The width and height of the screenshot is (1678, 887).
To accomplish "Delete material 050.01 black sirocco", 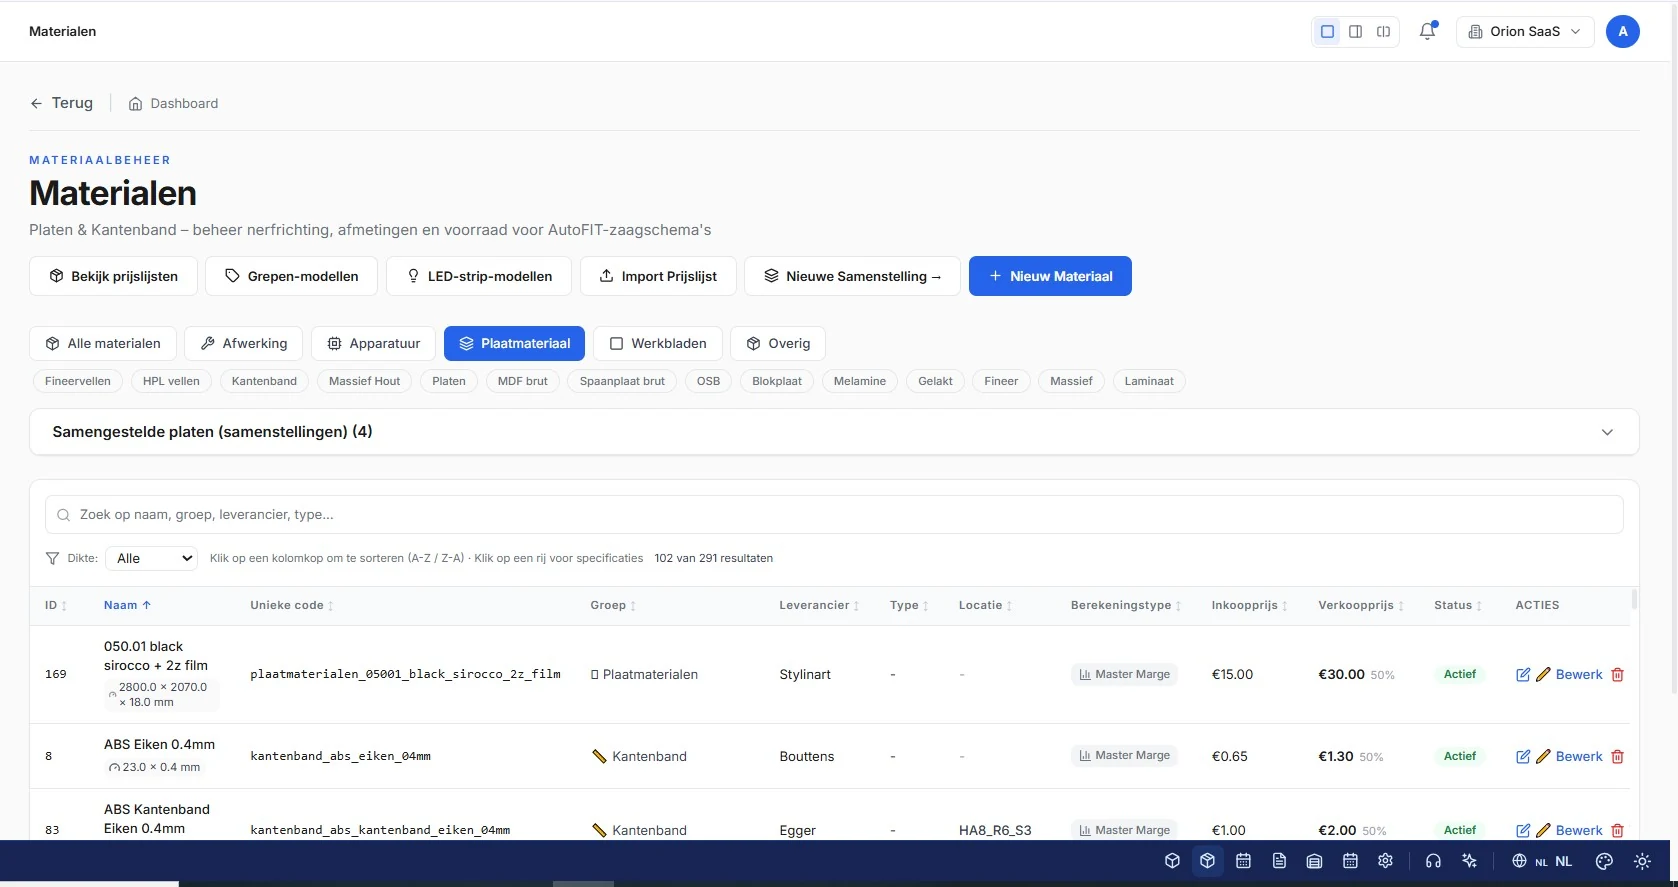I will [1618, 675].
